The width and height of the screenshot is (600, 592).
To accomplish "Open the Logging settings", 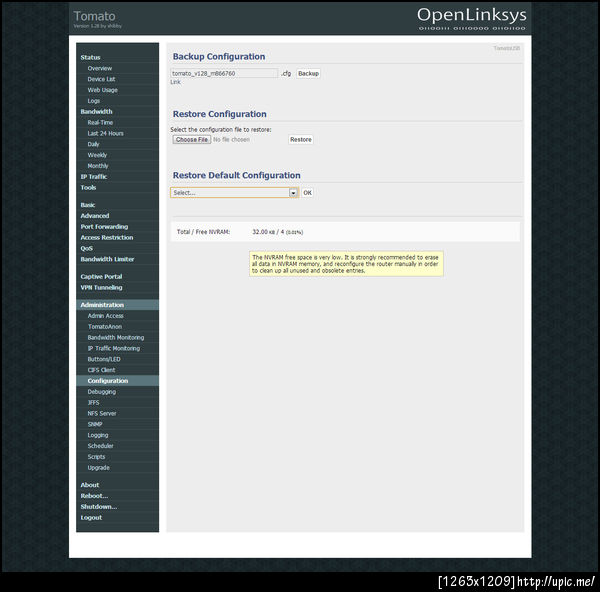I will coord(98,435).
